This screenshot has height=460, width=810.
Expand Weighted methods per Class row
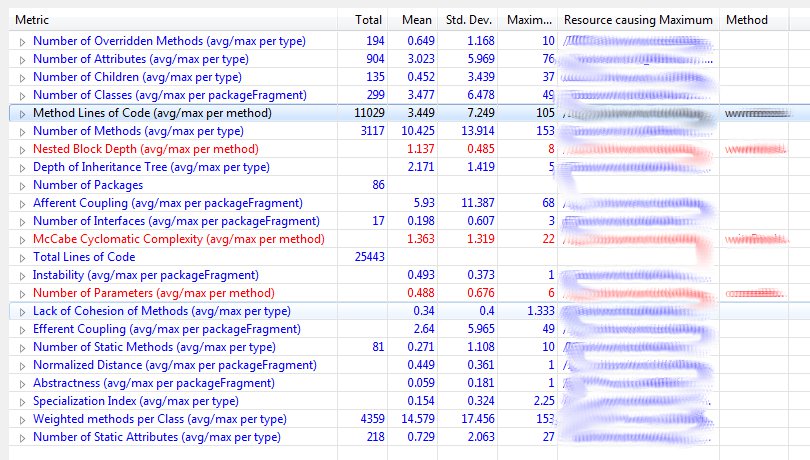click(22, 420)
